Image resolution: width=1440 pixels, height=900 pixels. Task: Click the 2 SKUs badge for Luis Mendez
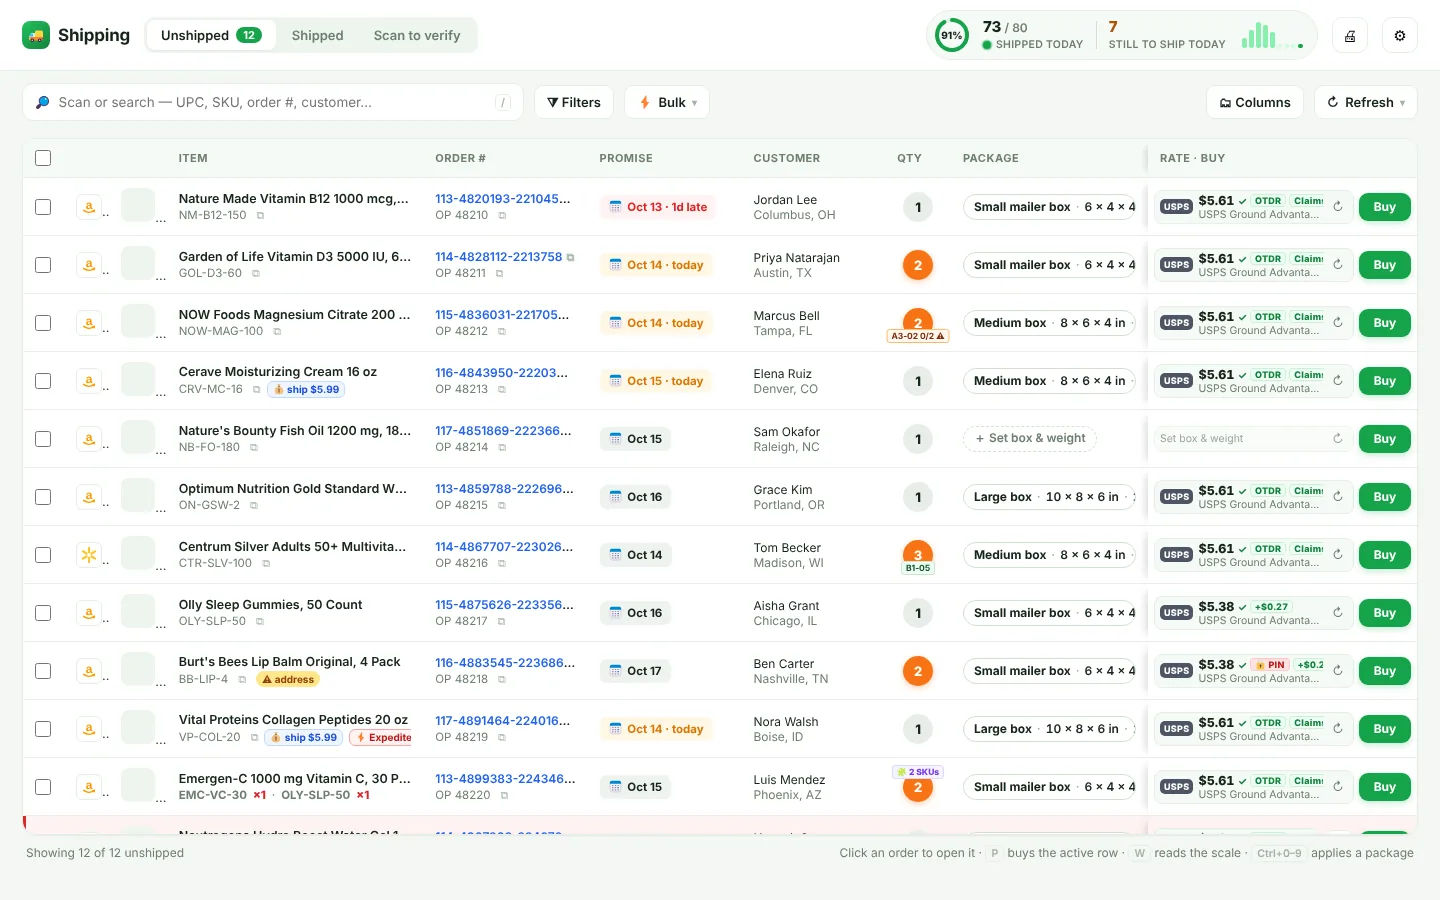pyautogui.click(x=918, y=772)
